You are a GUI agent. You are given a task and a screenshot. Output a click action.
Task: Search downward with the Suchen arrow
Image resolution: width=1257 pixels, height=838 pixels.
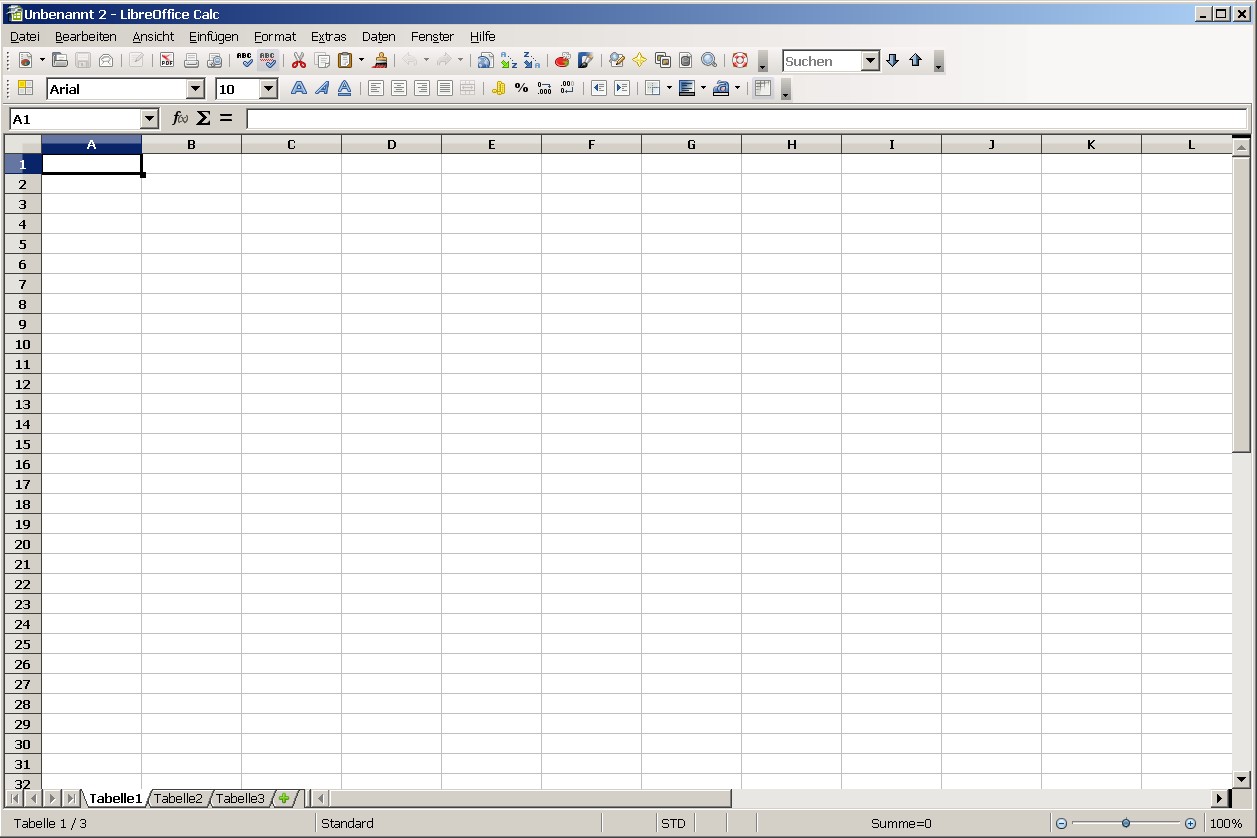click(891, 60)
